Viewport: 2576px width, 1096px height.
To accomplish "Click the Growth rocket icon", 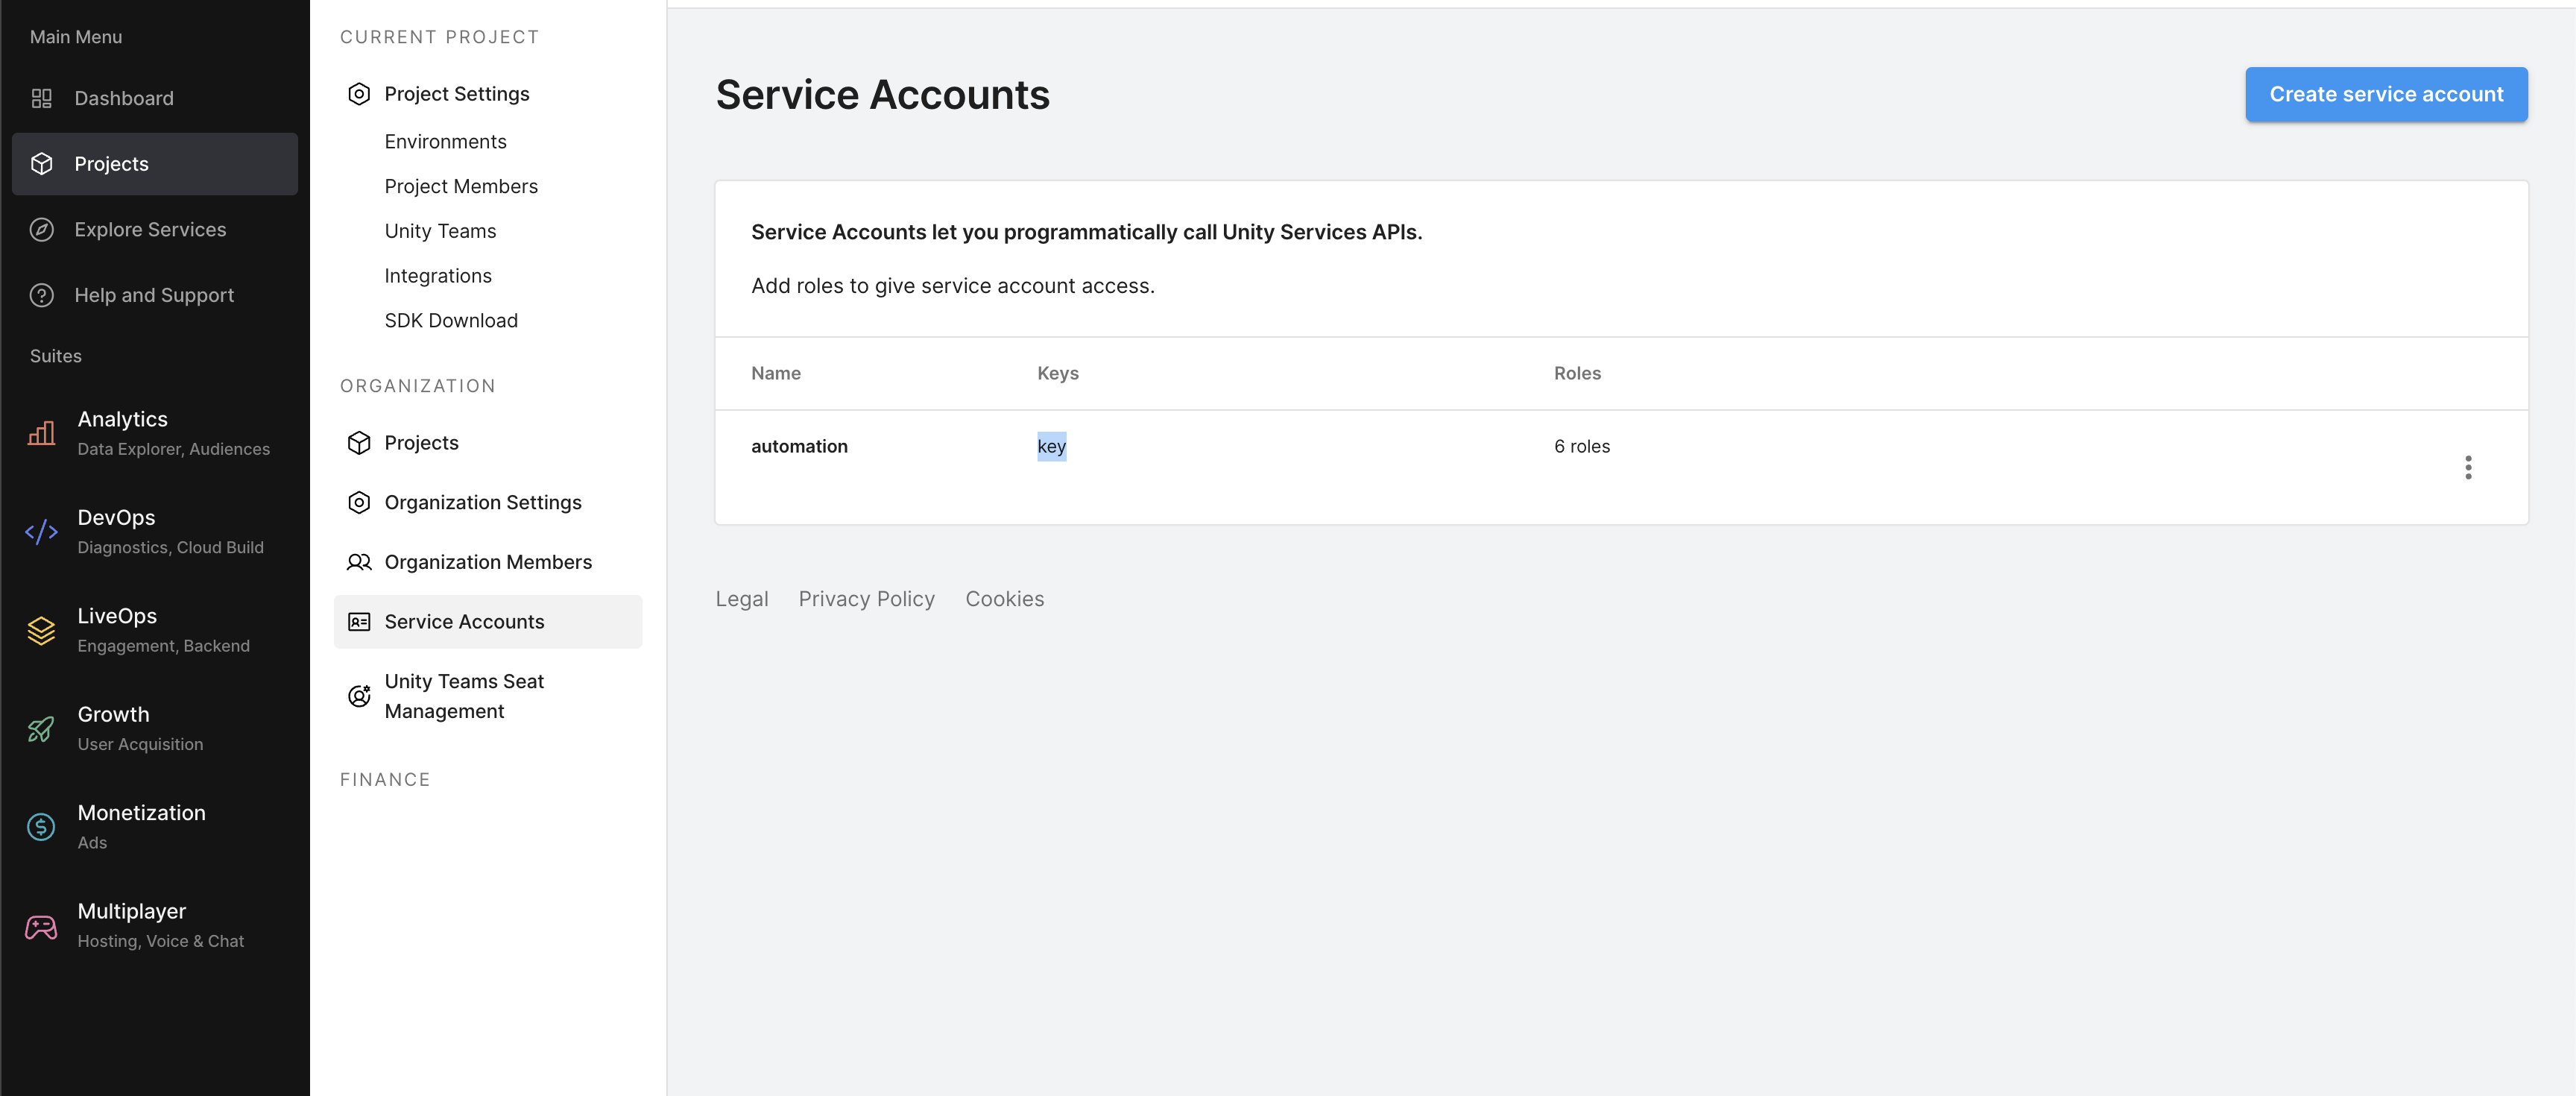I will (41, 729).
